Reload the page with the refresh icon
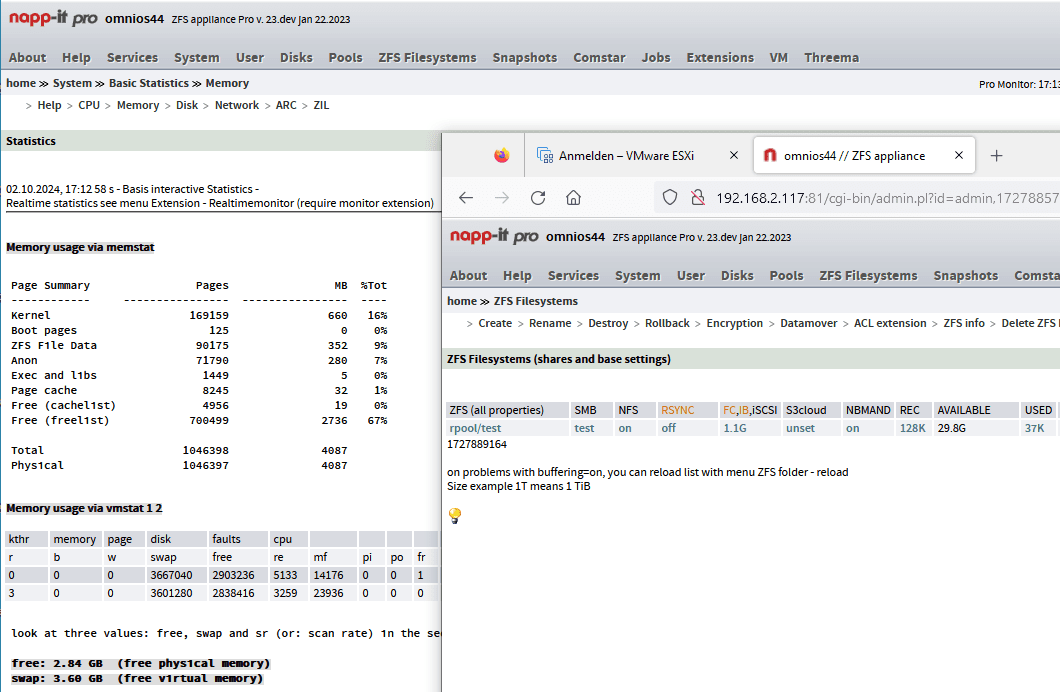The width and height of the screenshot is (1060, 692). [x=537, y=197]
